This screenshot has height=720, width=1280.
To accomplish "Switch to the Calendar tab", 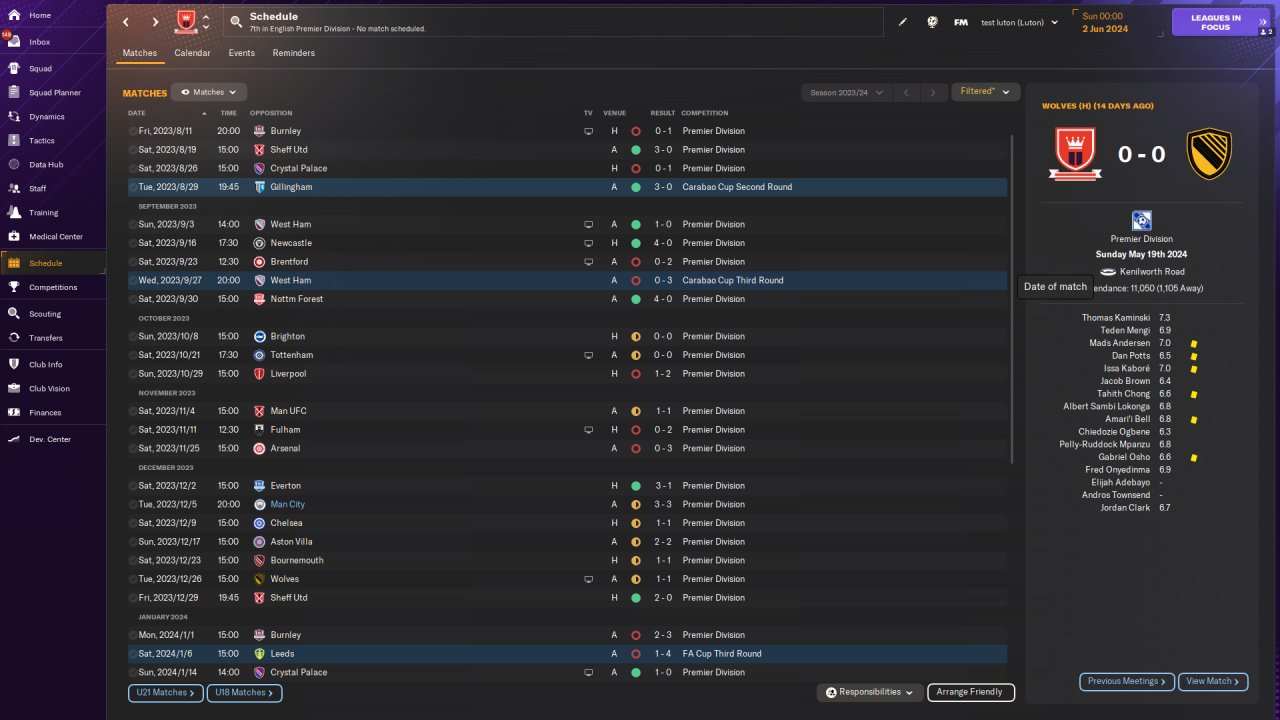I will point(192,53).
